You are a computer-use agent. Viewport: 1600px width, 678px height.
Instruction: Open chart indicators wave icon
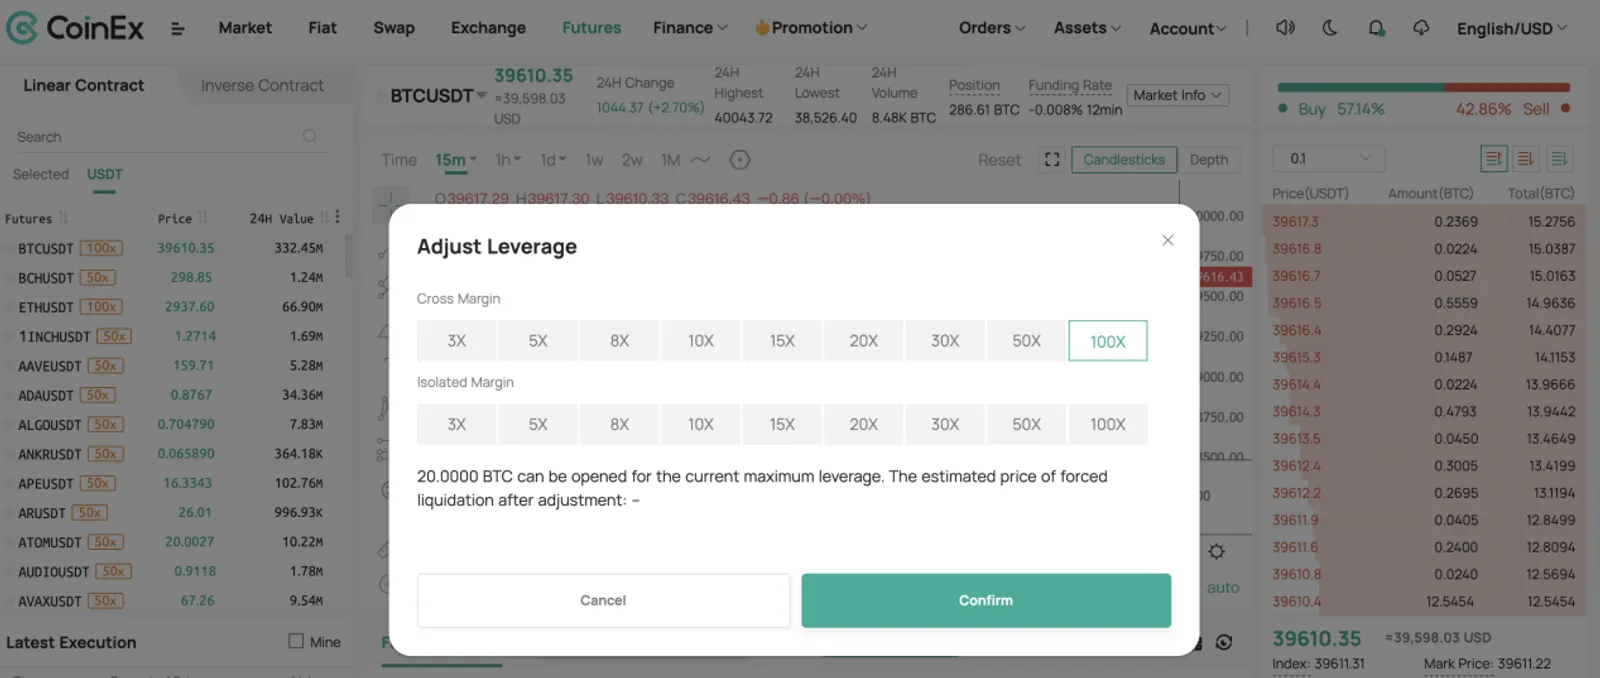click(x=700, y=159)
